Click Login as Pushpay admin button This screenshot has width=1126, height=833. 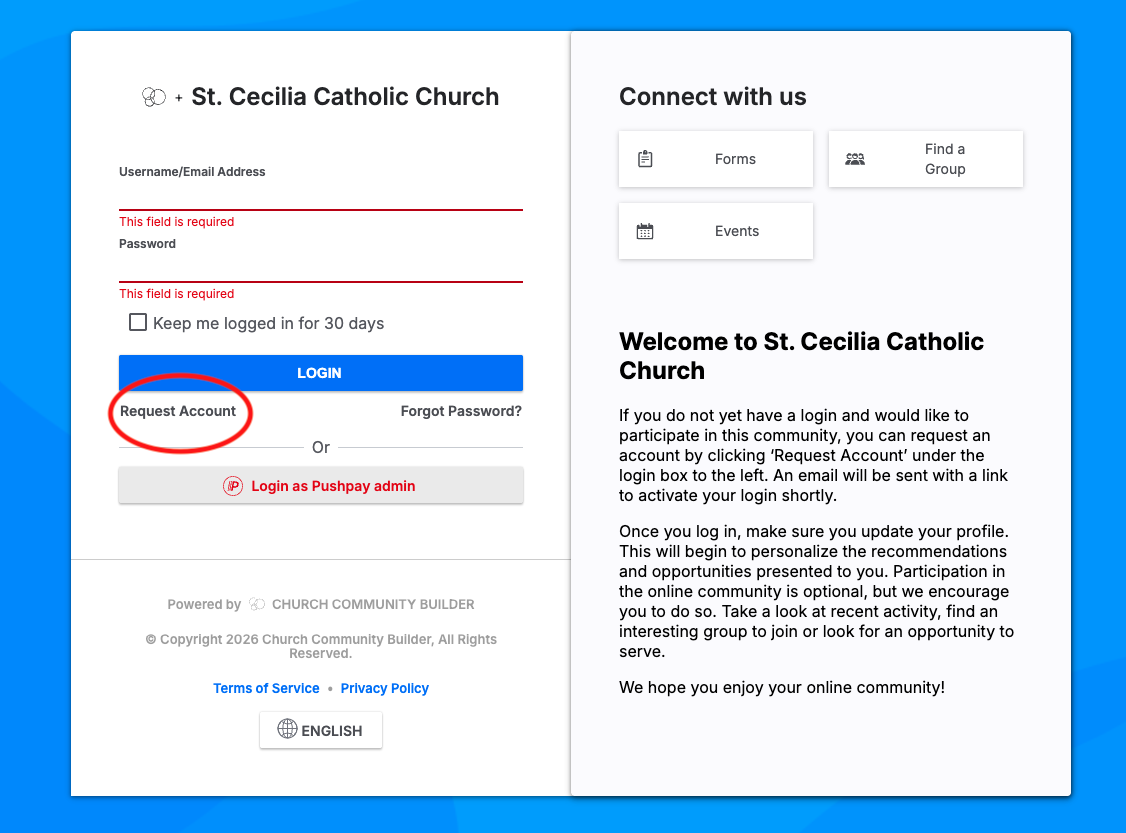coord(321,486)
